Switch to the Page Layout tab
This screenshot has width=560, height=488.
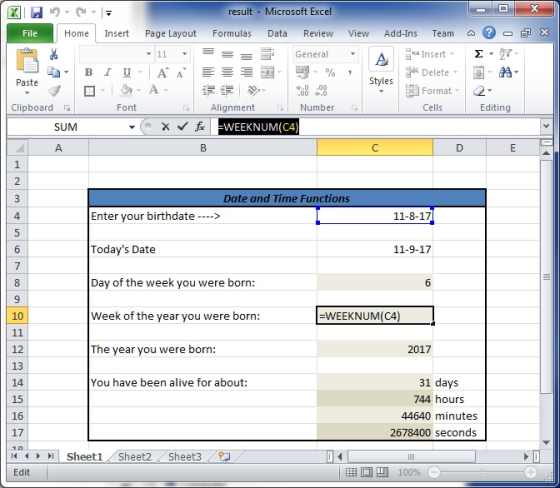170,34
